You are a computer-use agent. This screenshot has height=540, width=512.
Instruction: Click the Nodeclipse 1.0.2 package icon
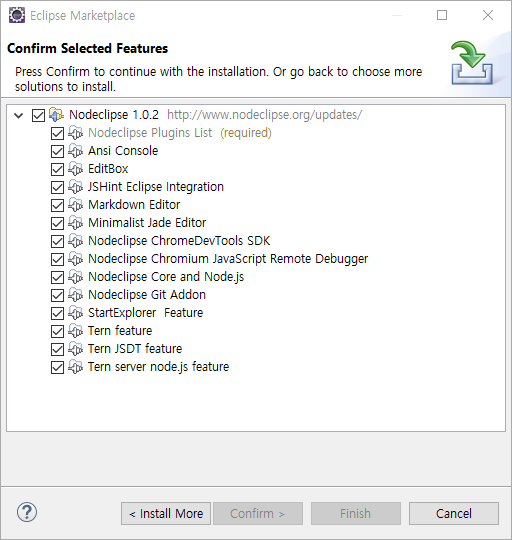click(x=56, y=115)
